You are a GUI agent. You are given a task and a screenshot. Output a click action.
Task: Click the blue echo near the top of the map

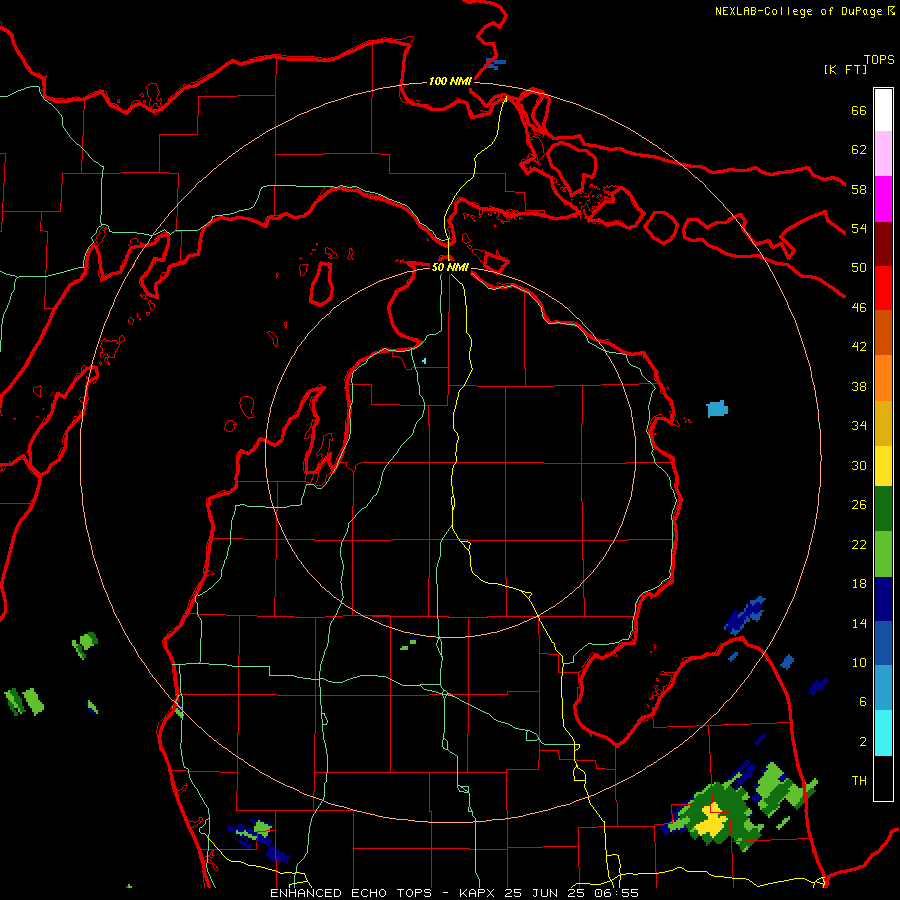(x=495, y=62)
